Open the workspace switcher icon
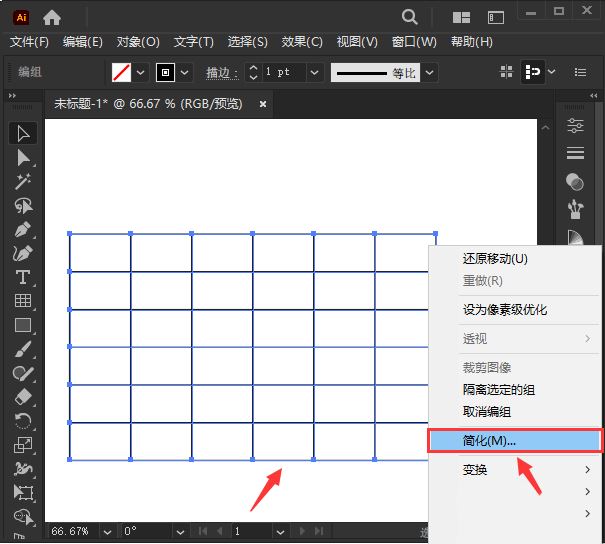605x544 pixels. (x=496, y=18)
